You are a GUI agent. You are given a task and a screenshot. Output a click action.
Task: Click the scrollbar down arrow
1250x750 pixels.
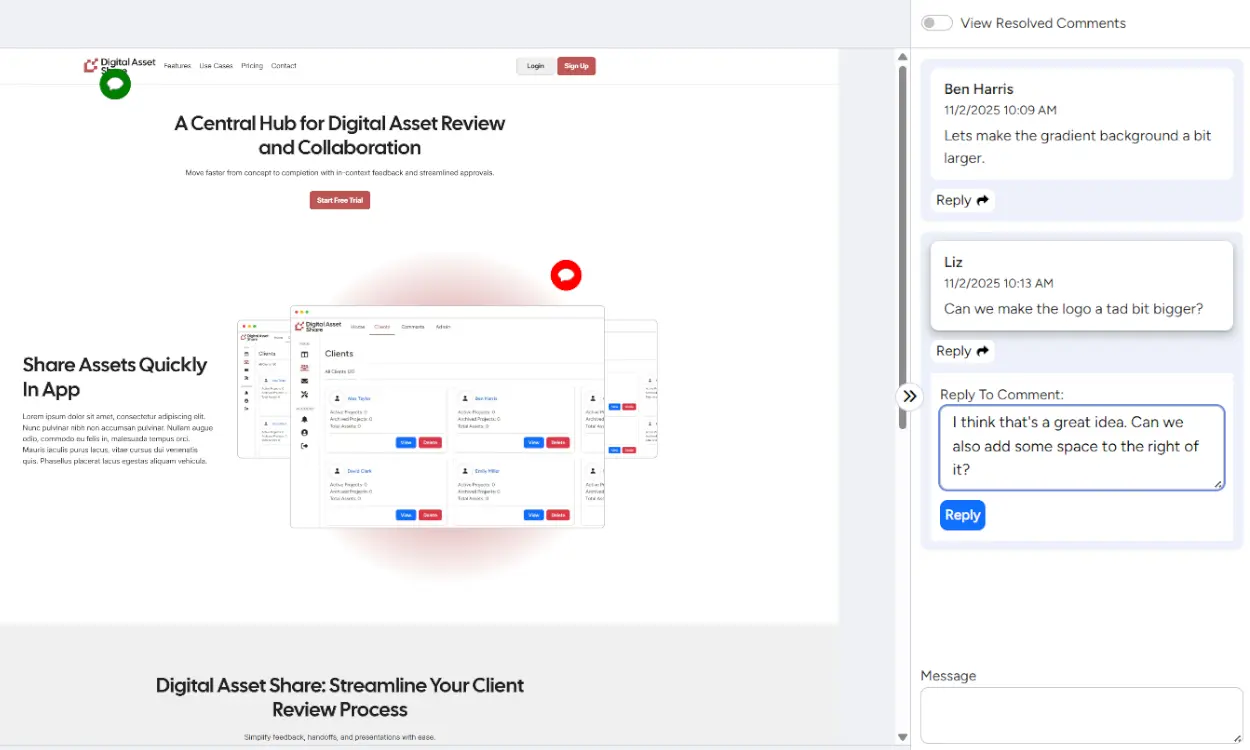click(x=903, y=738)
